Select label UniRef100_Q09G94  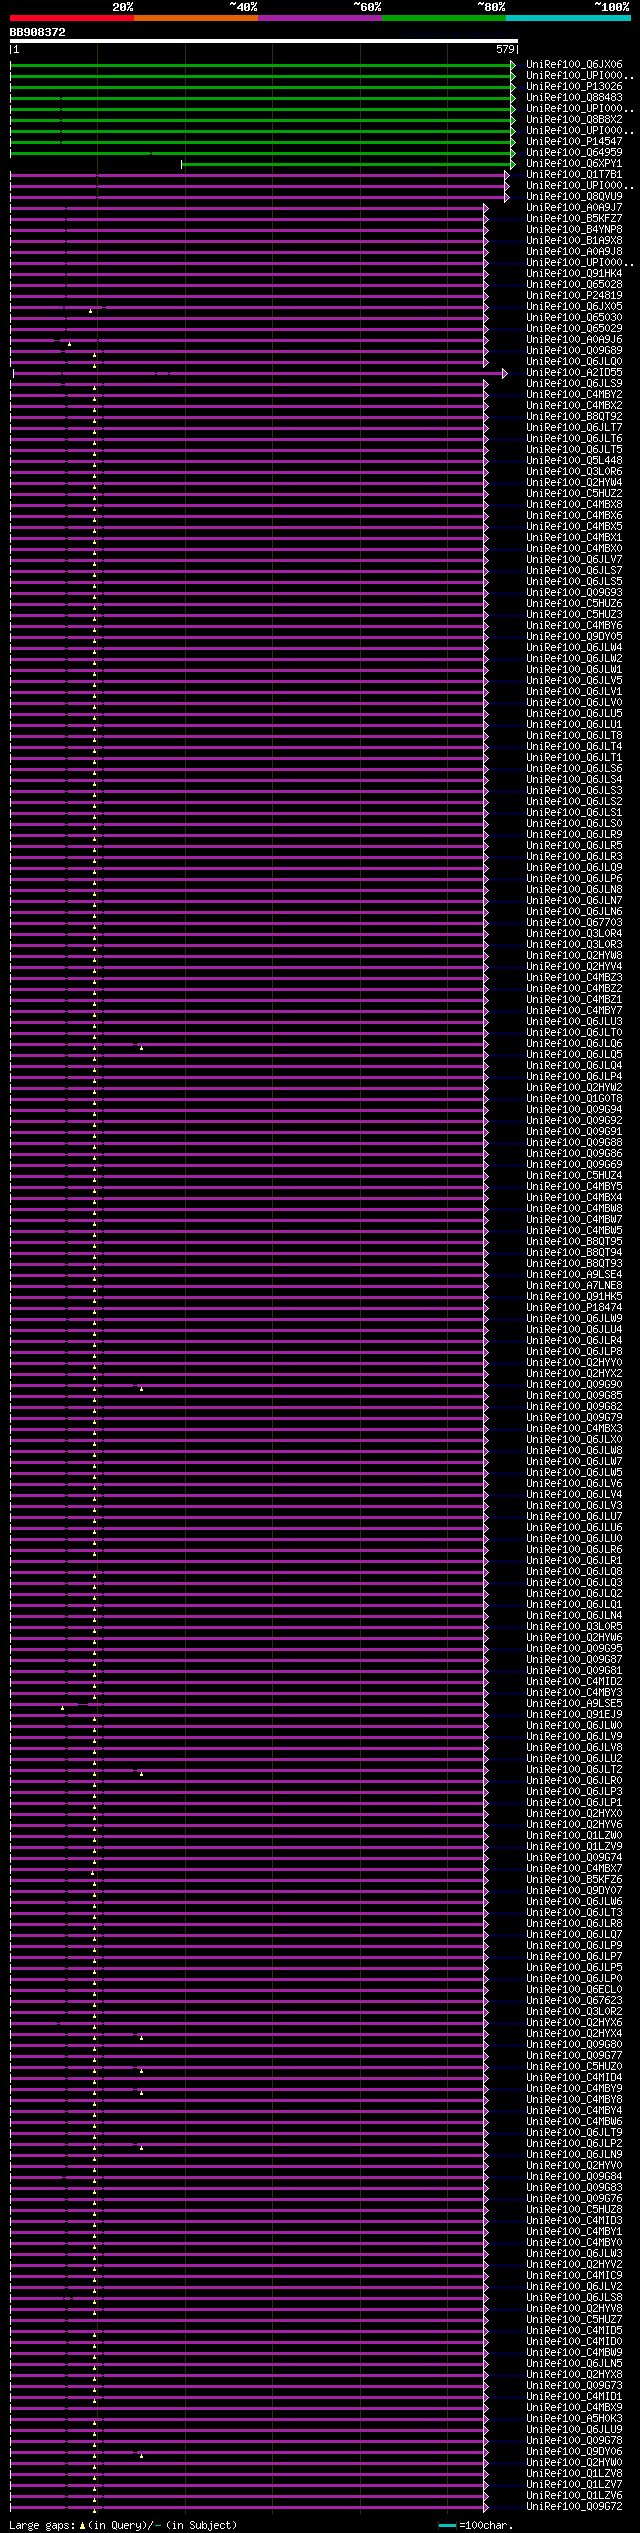point(574,1110)
